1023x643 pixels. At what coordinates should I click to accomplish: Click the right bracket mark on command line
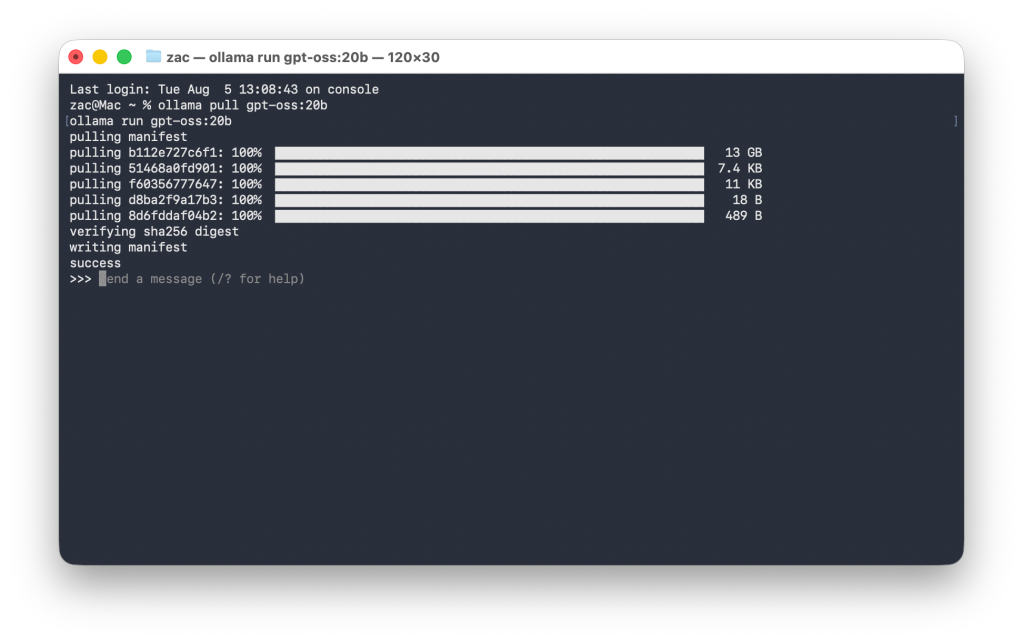coord(956,121)
